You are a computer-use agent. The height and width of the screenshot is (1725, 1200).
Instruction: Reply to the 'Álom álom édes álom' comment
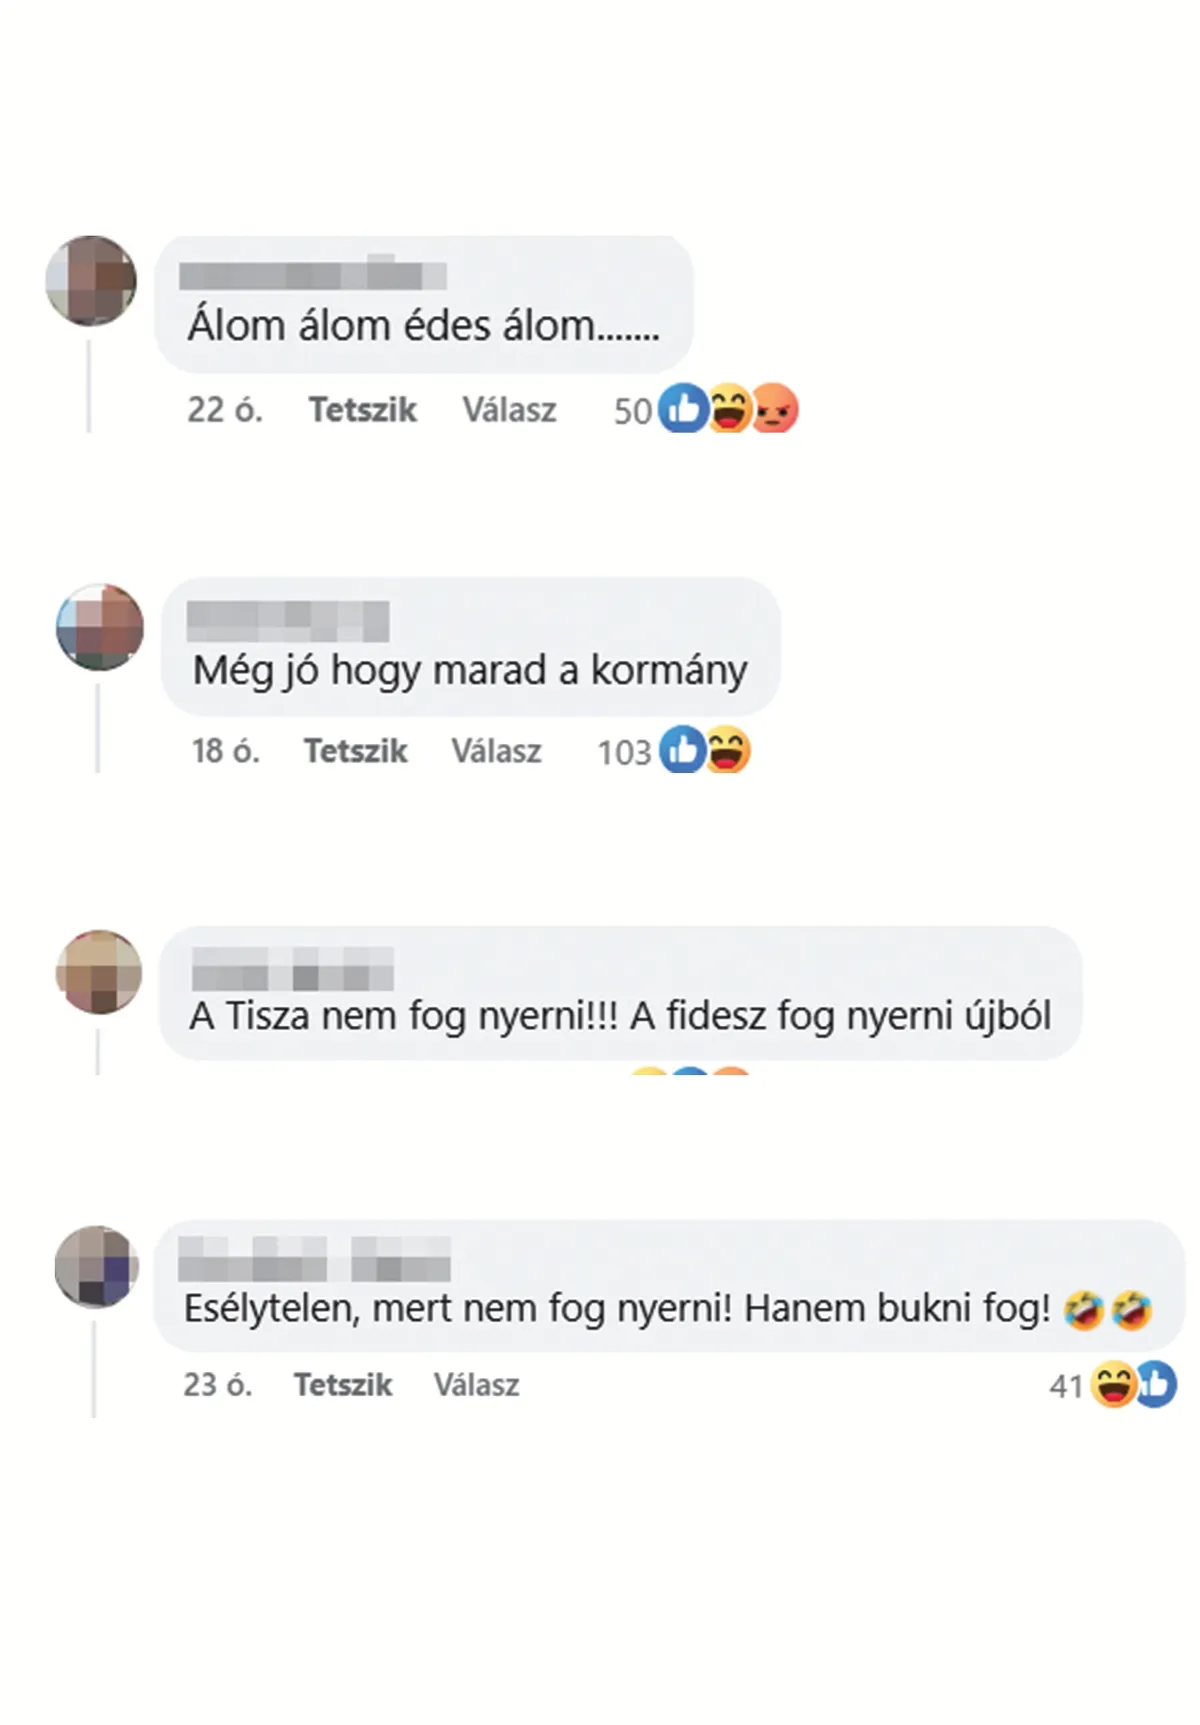[x=509, y=409]
